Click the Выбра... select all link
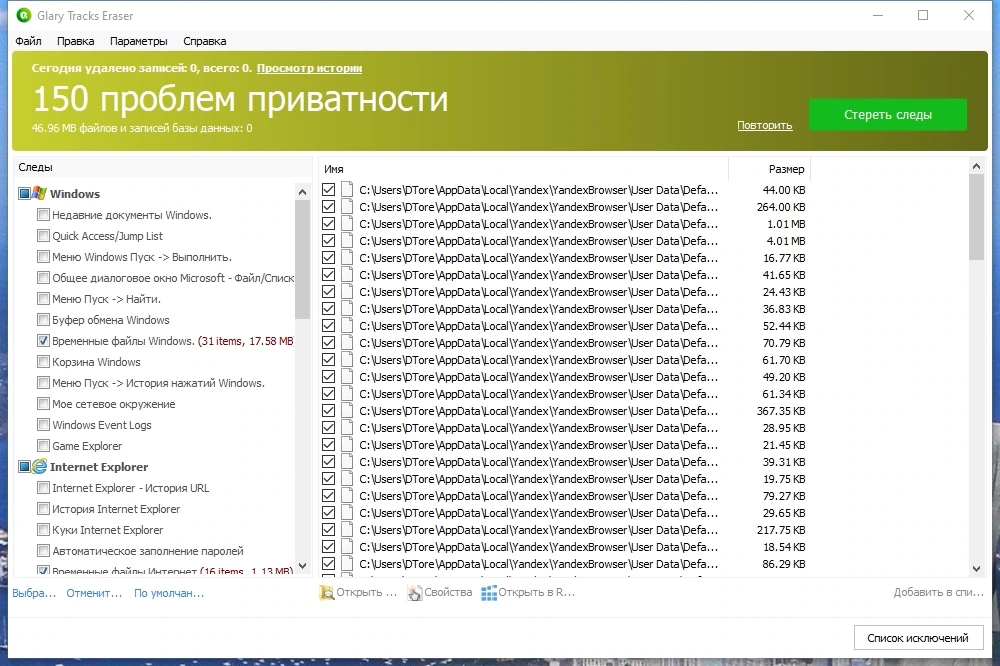 [x=34, y=593]
